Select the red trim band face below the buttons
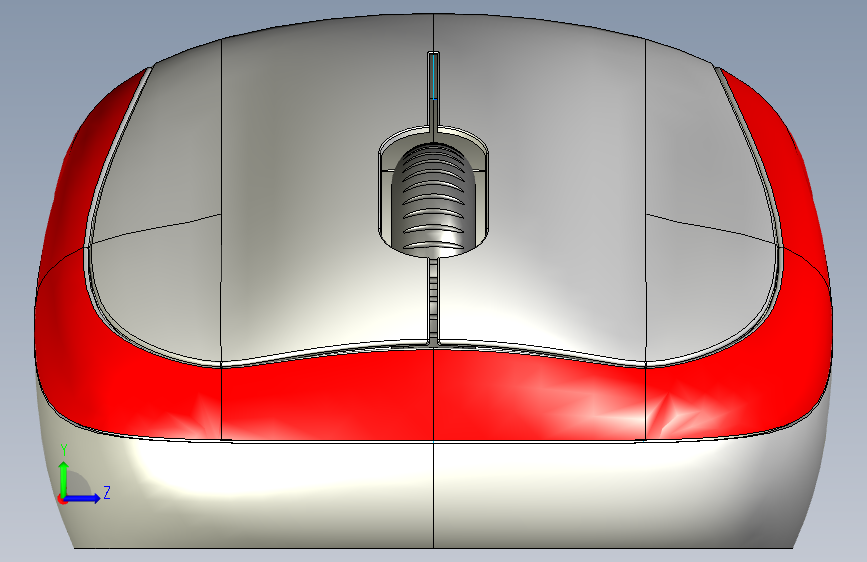This screenshot has width=867, height=562. (433, 396)
